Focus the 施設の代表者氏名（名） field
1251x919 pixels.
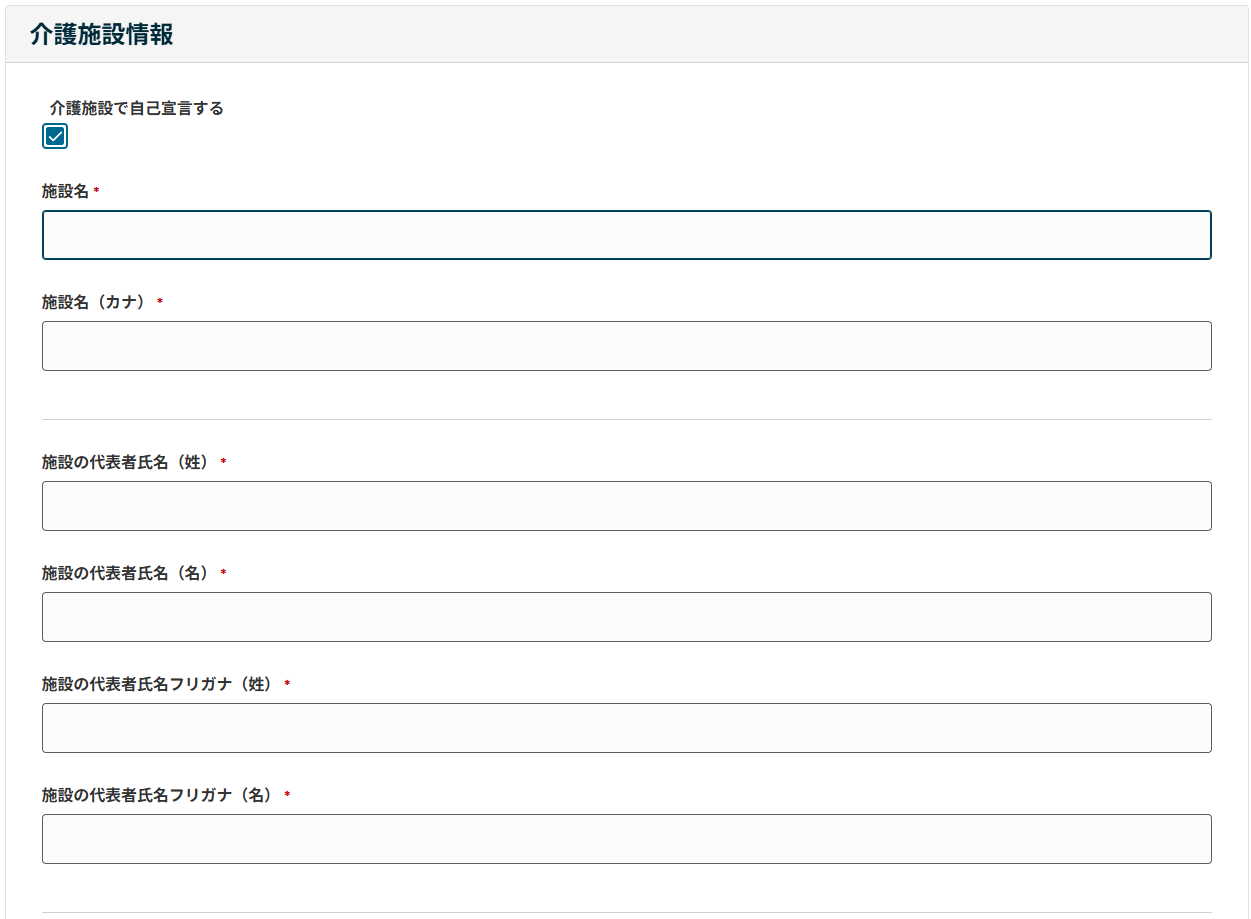tap(626, 617)
